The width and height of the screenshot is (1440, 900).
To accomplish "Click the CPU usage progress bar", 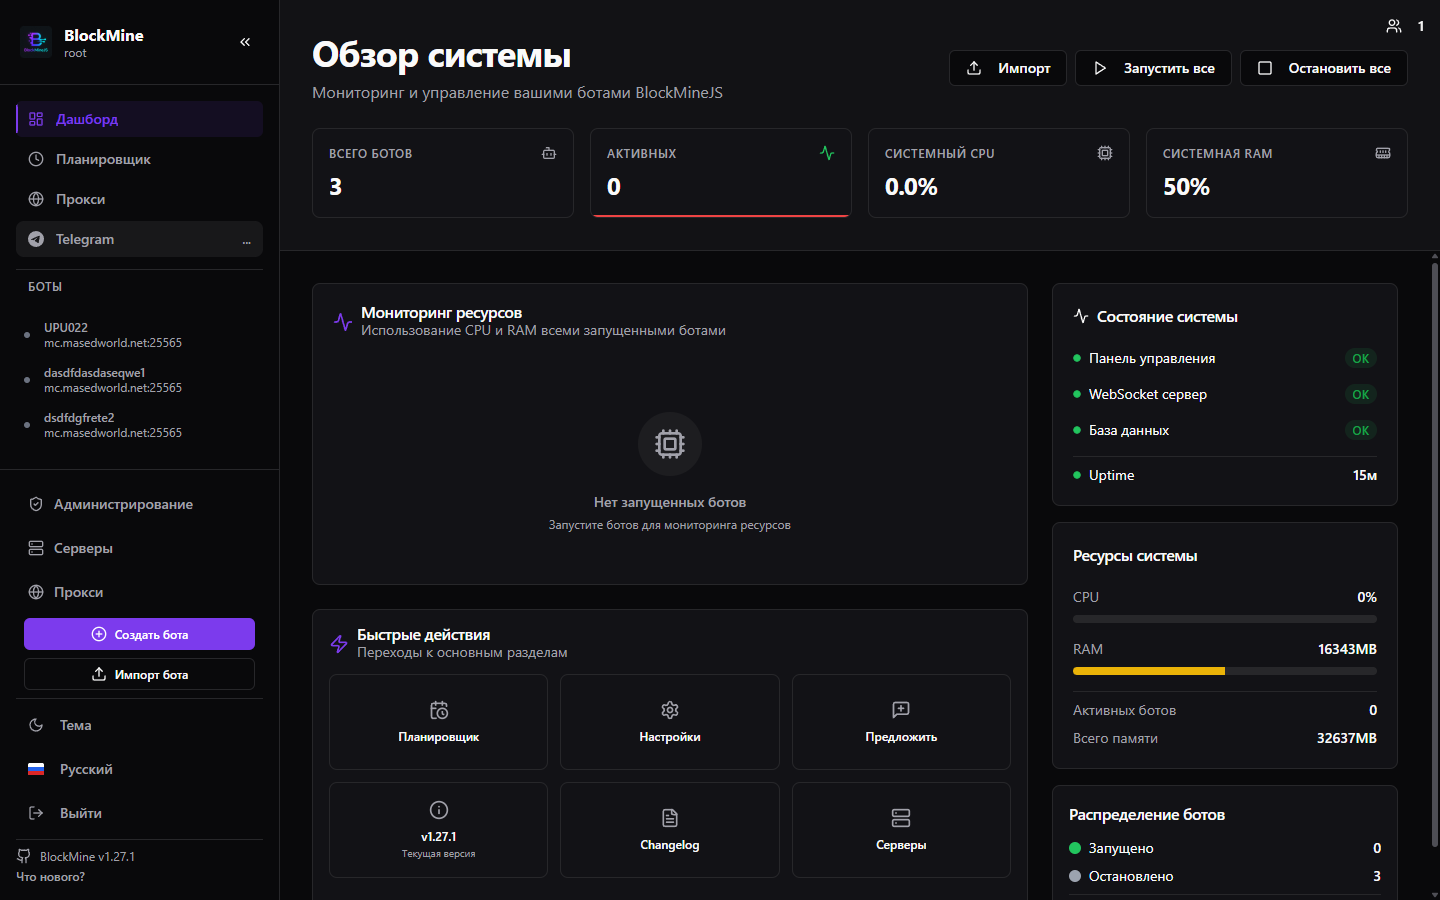I will 1225,619.
